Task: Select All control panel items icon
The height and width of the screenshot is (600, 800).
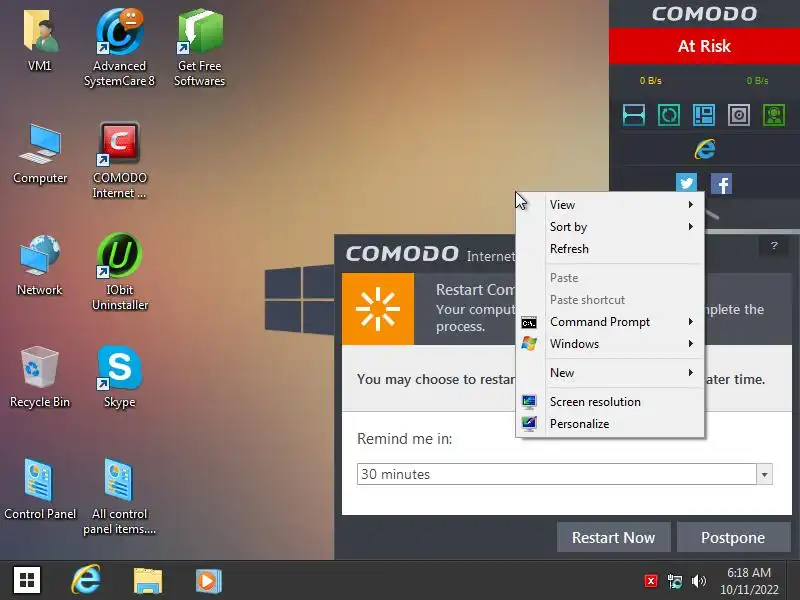Action: [x=119, y=496]
